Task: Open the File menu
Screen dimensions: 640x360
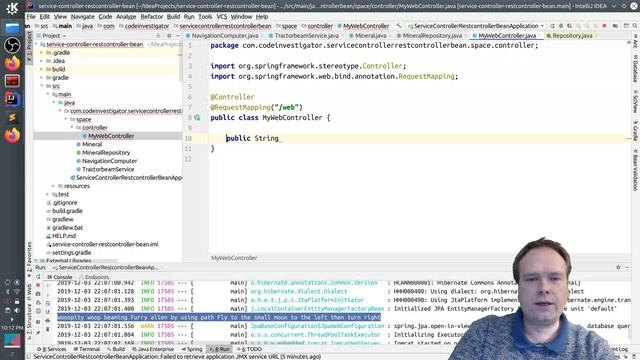Action: [31, 17]
